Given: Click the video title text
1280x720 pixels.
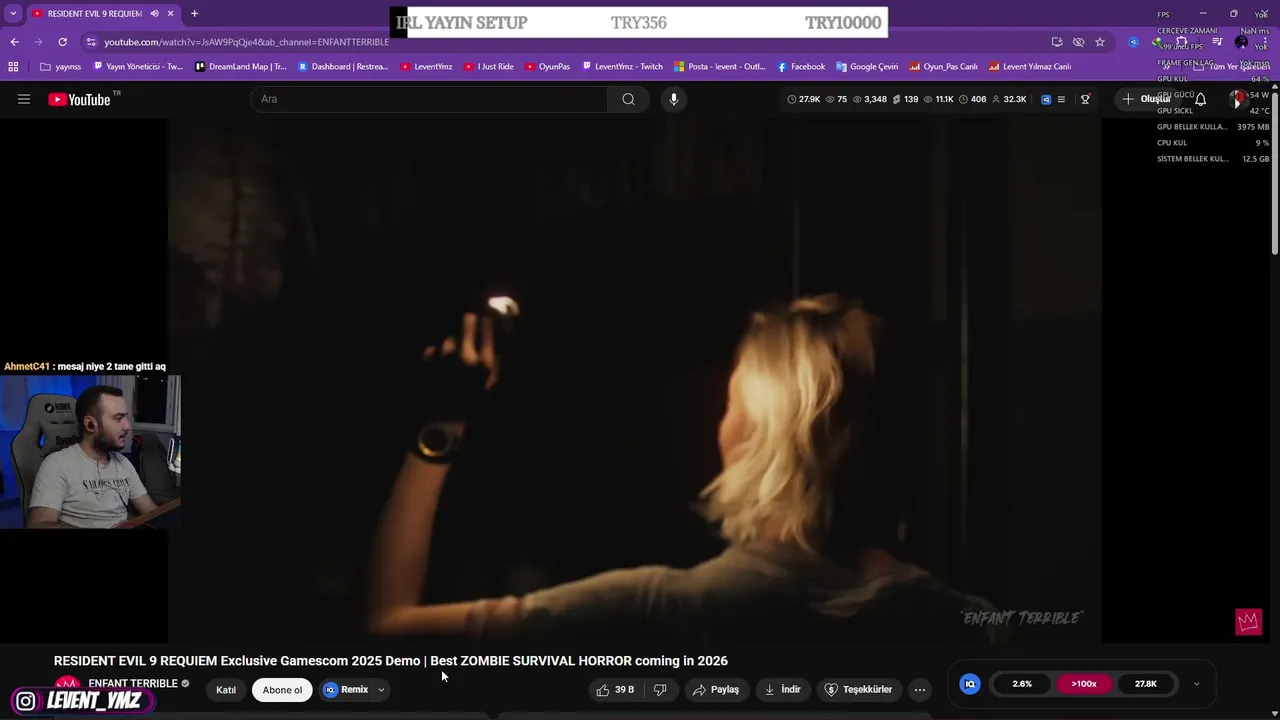Looking at the screenshot, I should tap(390, 661).
